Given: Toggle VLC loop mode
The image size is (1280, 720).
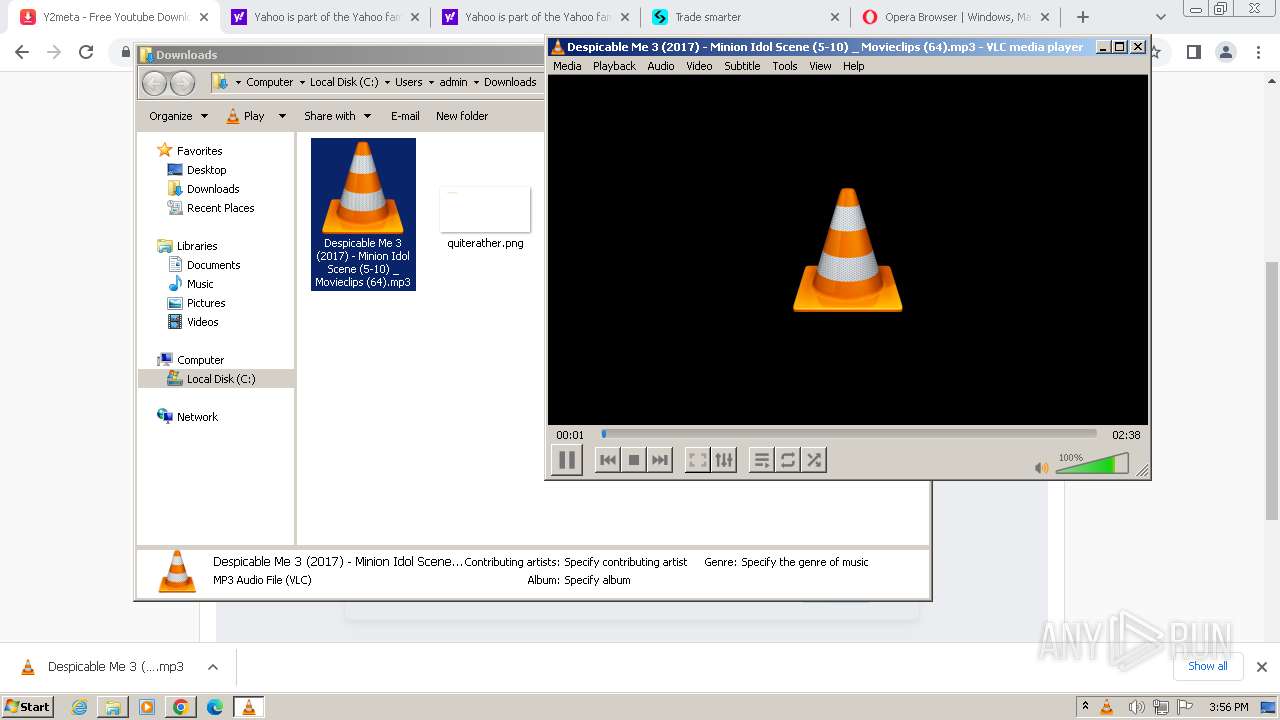Looking at the screenshot, I should [x=788, y=460].
